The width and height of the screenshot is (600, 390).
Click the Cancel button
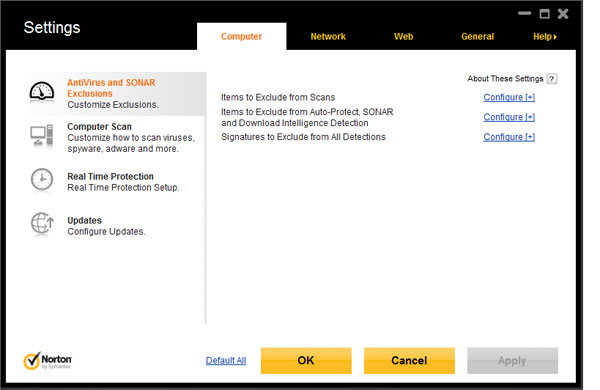click(409, 361)
